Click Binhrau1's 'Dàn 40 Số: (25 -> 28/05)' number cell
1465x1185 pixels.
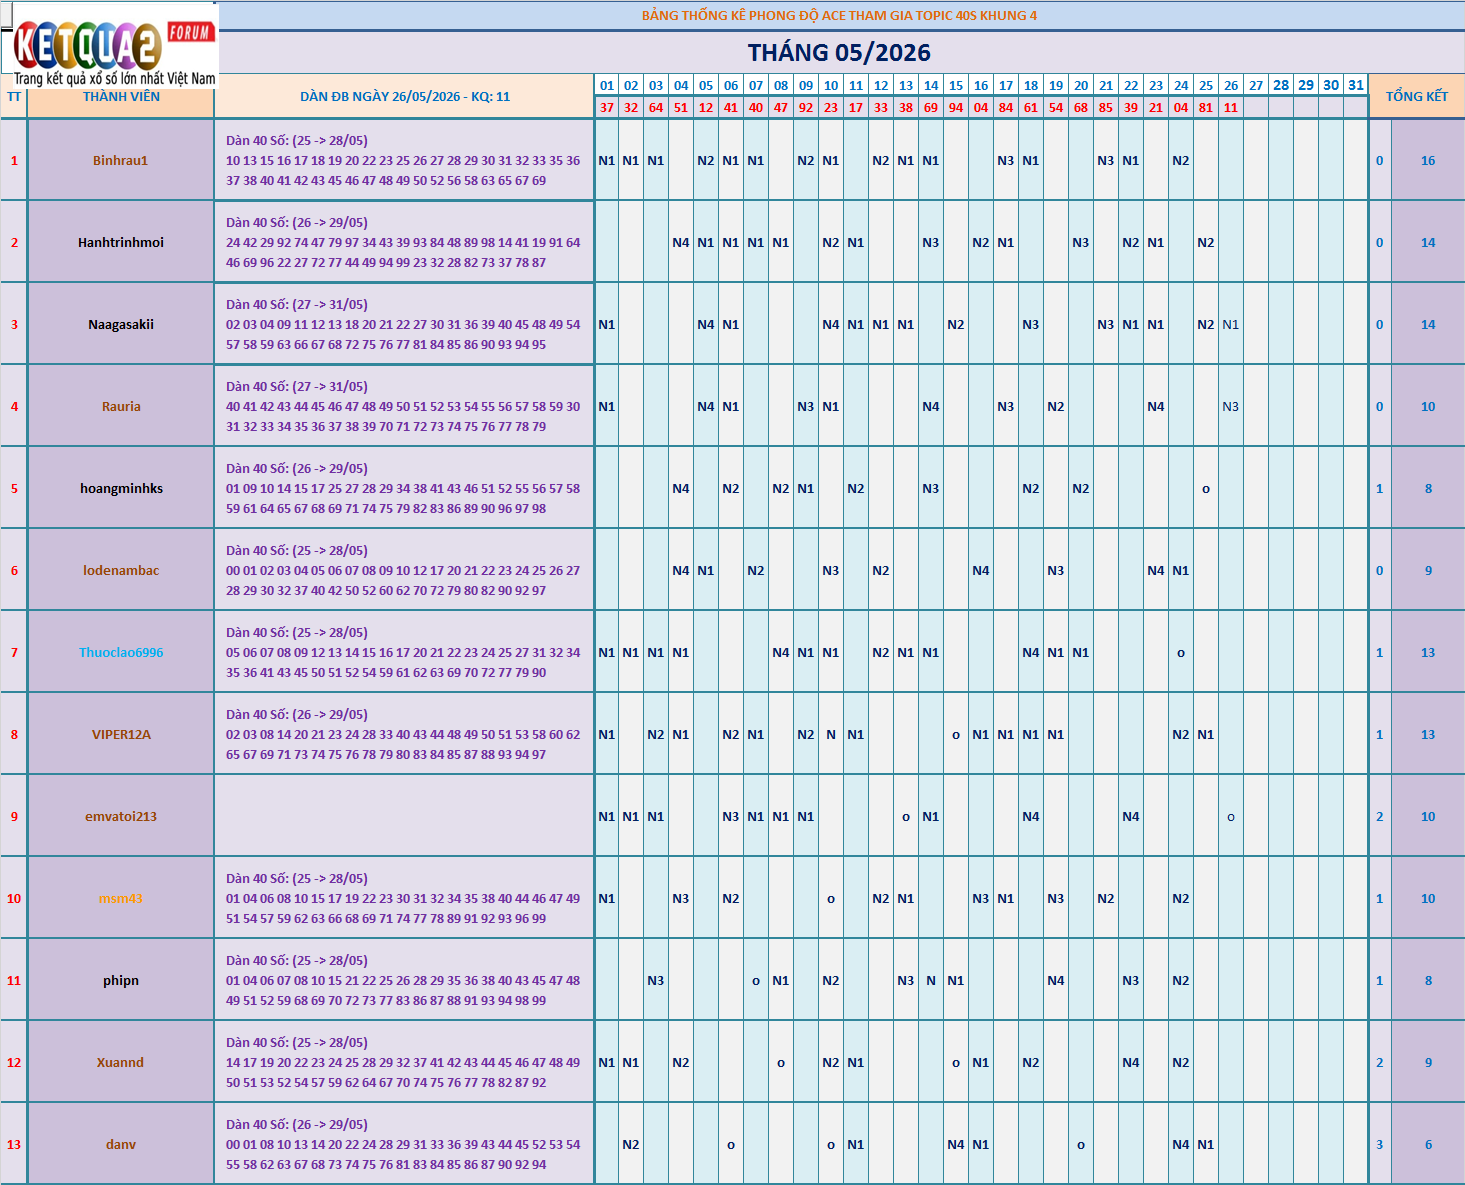(x=405, y=160)
